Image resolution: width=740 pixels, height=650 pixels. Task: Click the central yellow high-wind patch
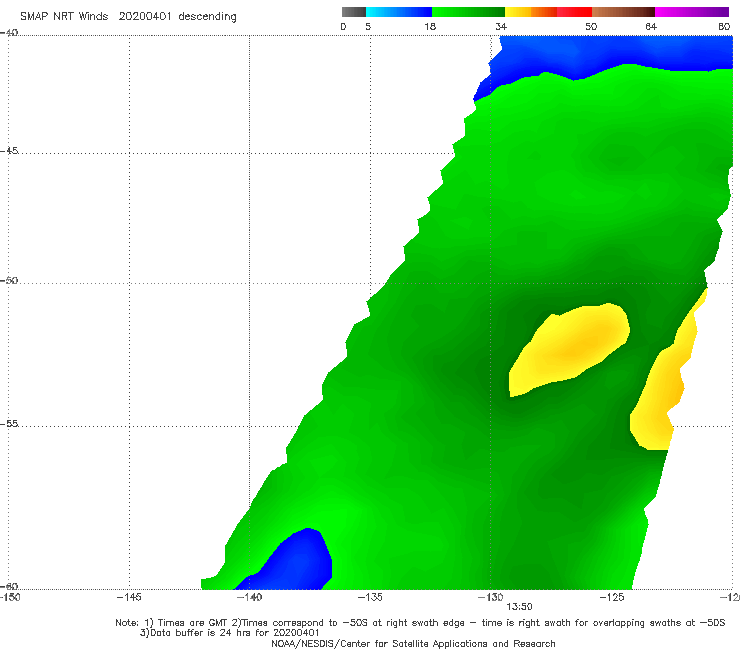[x=569, y=349]
